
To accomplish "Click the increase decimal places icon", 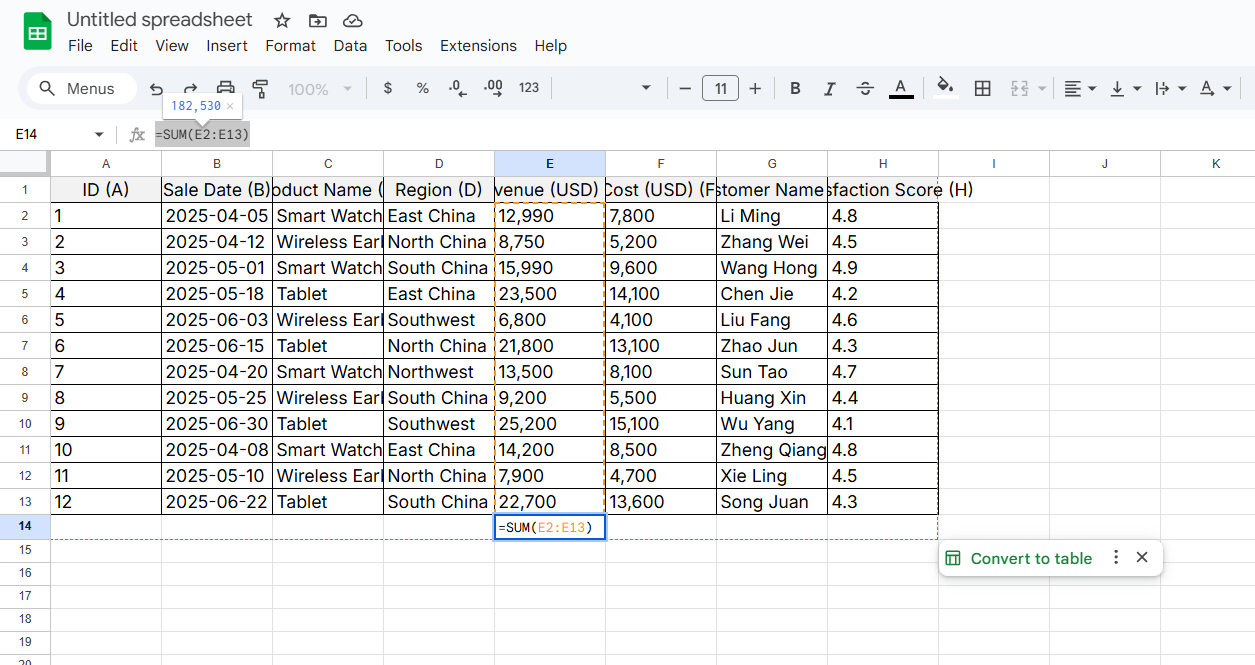I will (x=493, y=89).
